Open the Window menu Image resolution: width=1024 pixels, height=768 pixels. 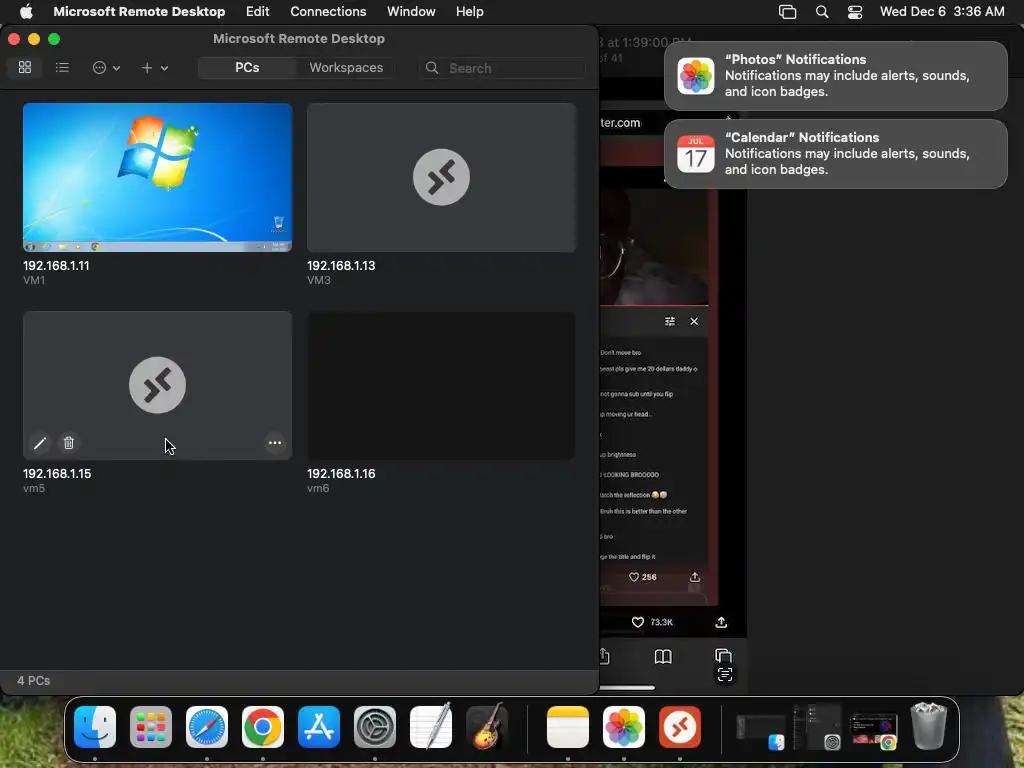point(411,11)
